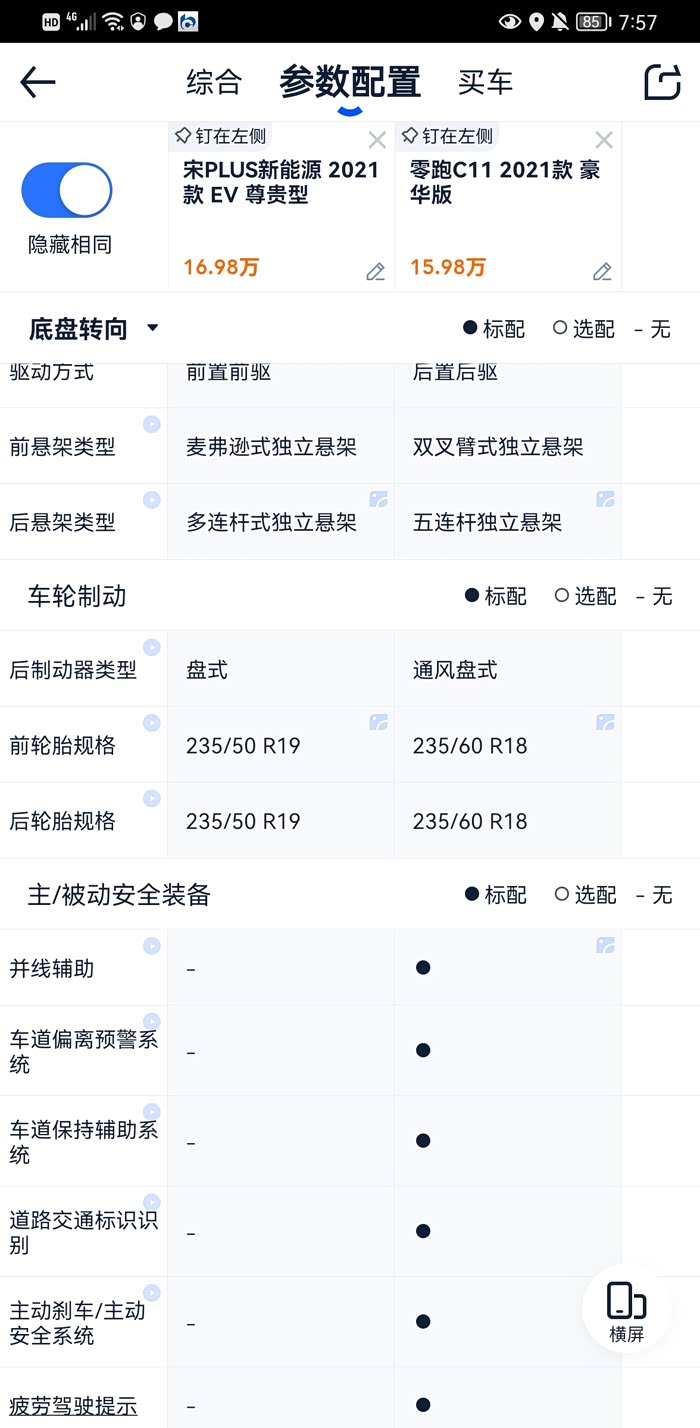Pin 零跑C11 to the left side
The width and height of the screenshot is (700, 1428).
point(446,136)
